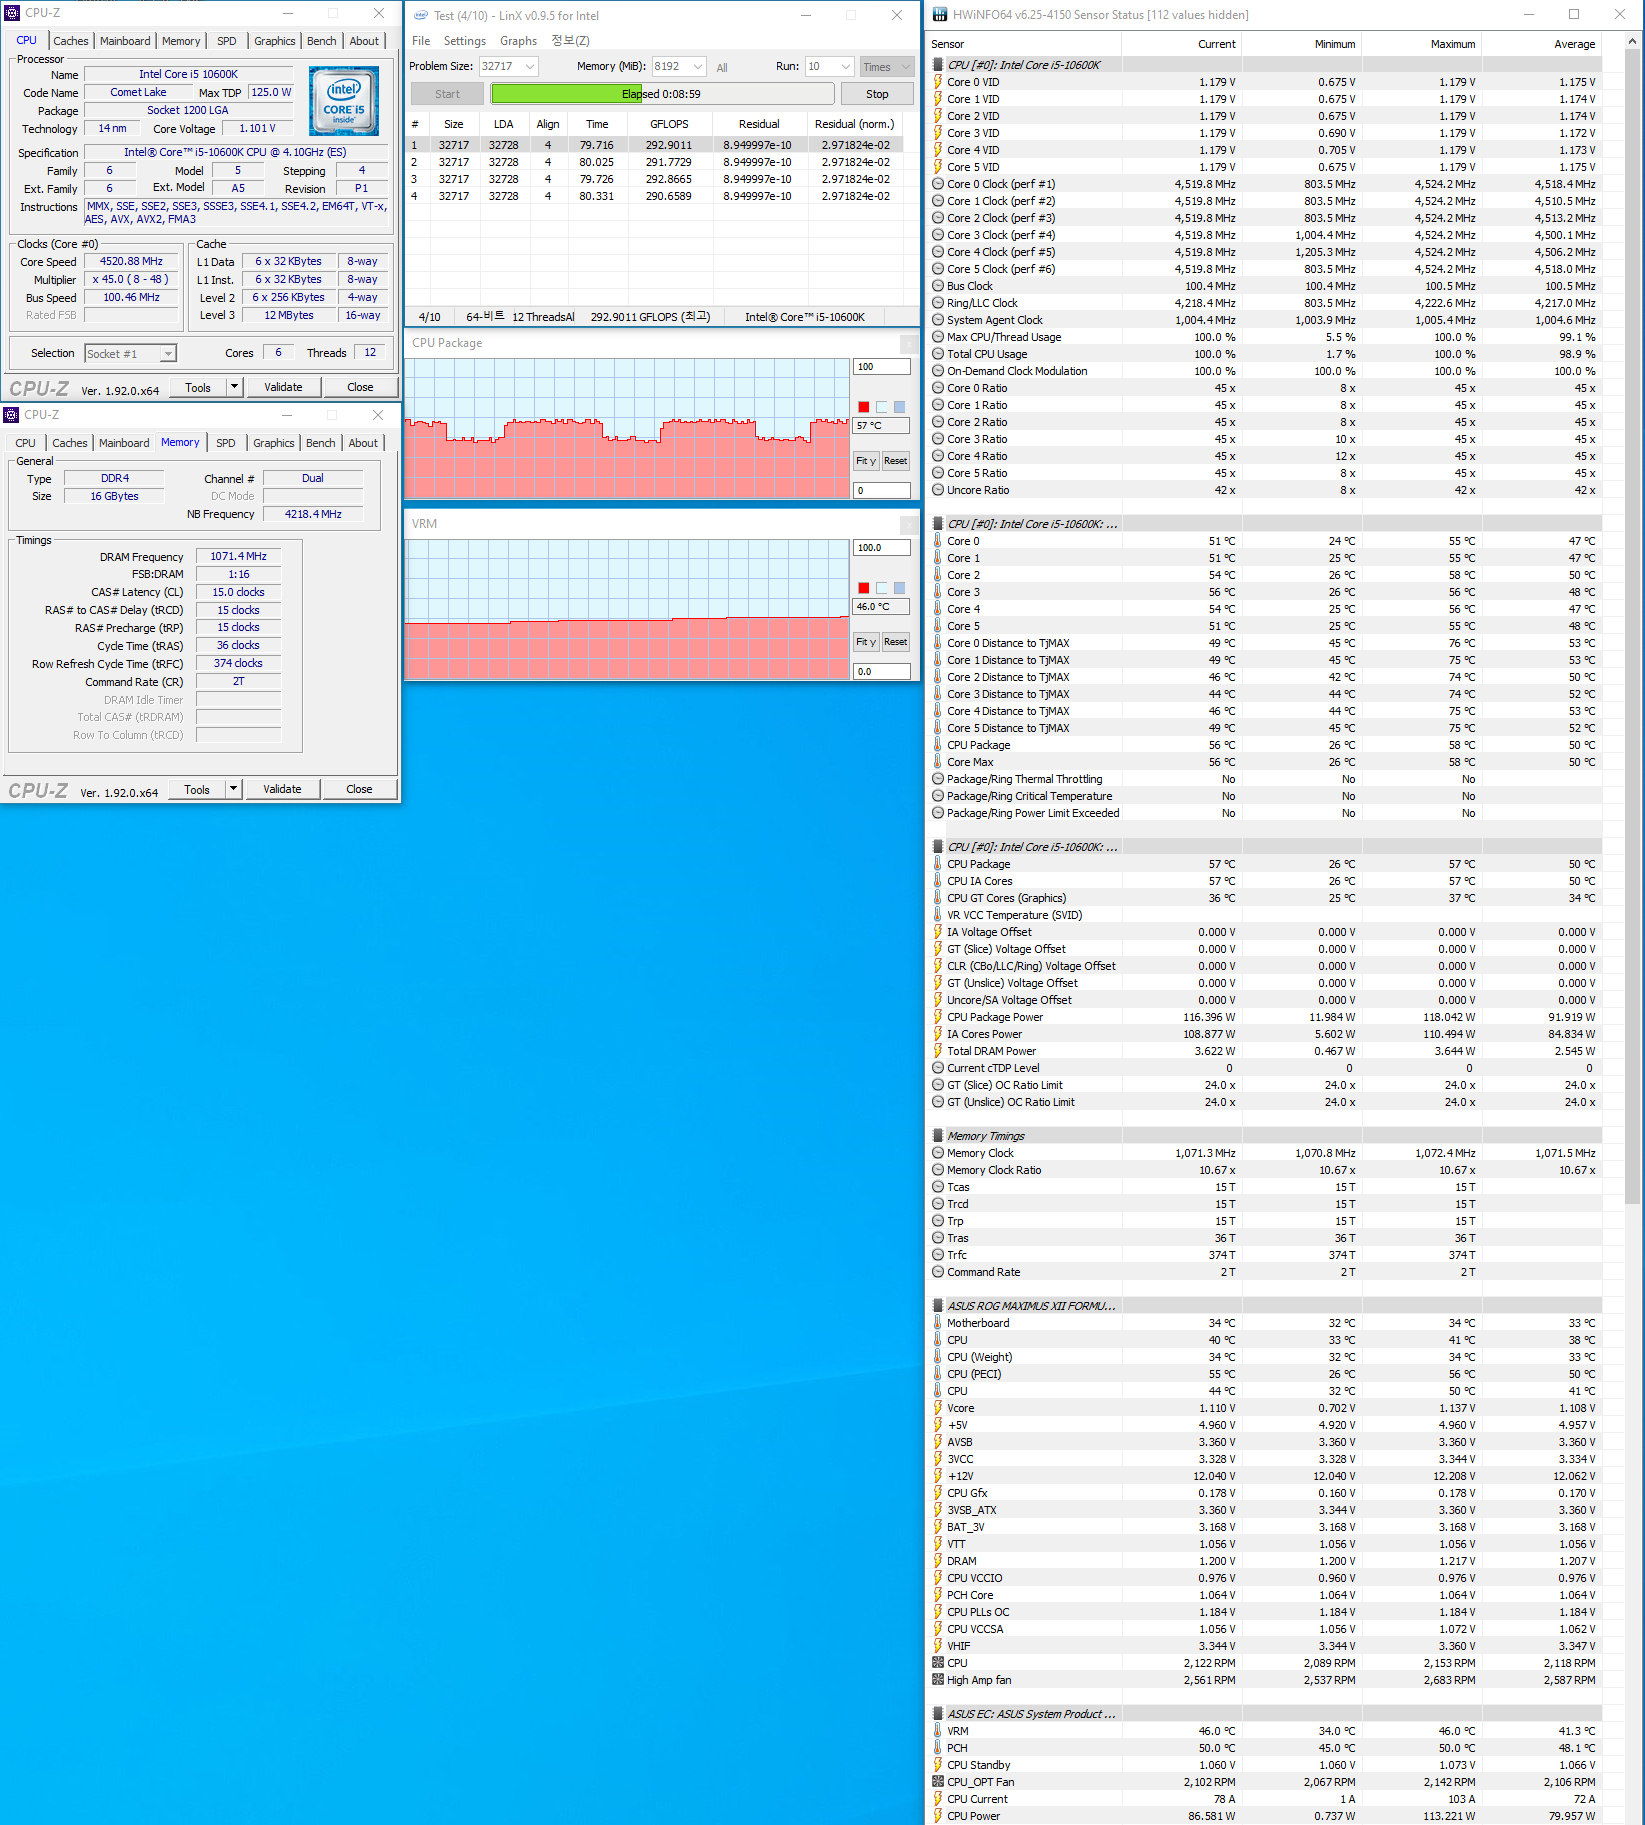Click Fit y on the CPU Package graph

[x=865, y=461]
